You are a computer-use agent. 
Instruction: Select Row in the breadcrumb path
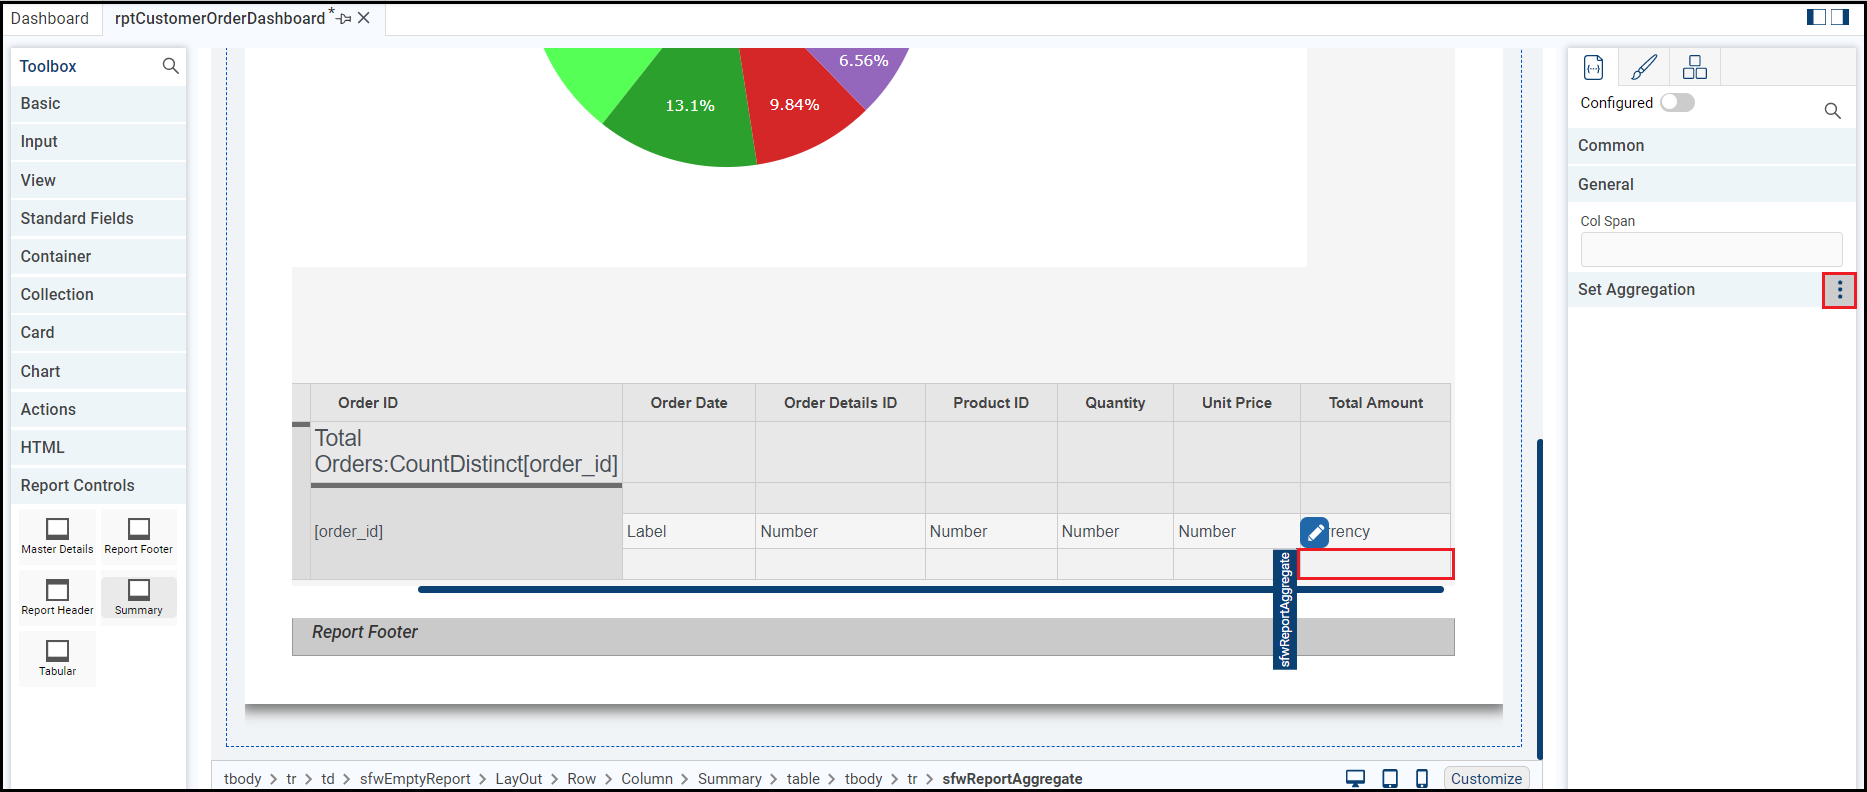(x=581, y=779)
